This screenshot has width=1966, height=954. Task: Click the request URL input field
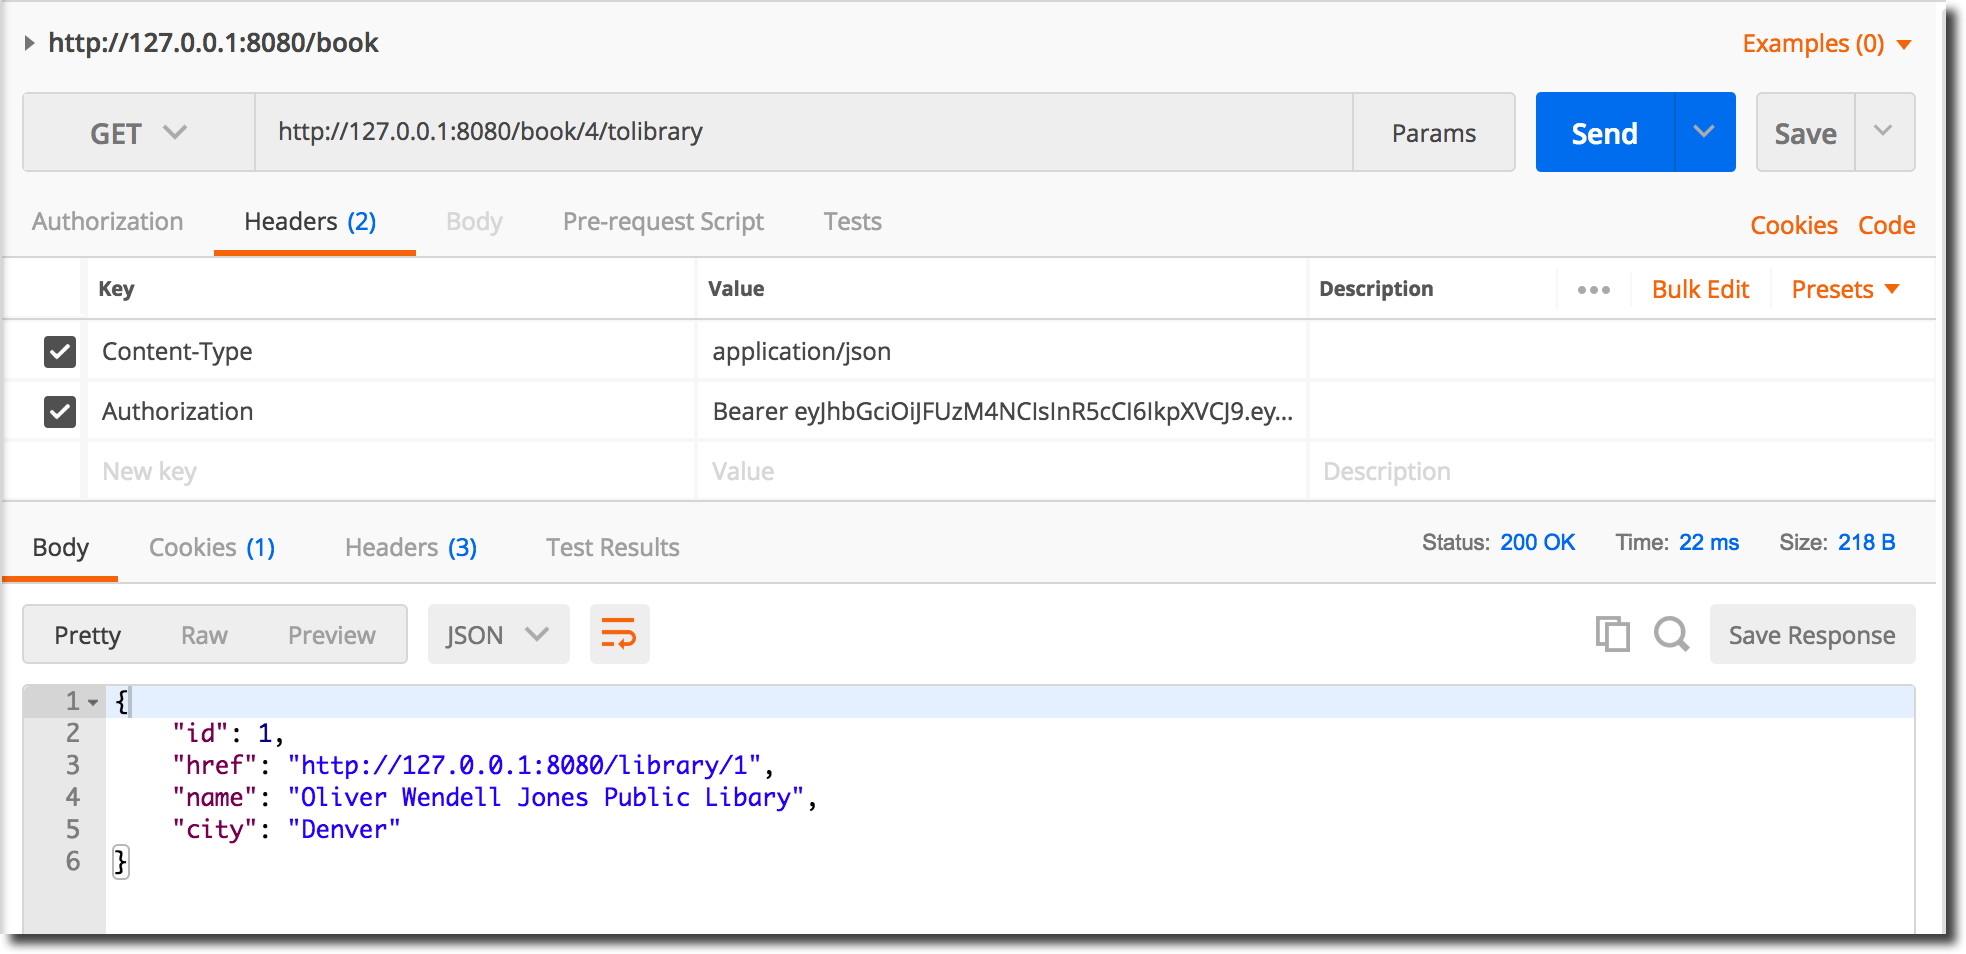[804, 132]
